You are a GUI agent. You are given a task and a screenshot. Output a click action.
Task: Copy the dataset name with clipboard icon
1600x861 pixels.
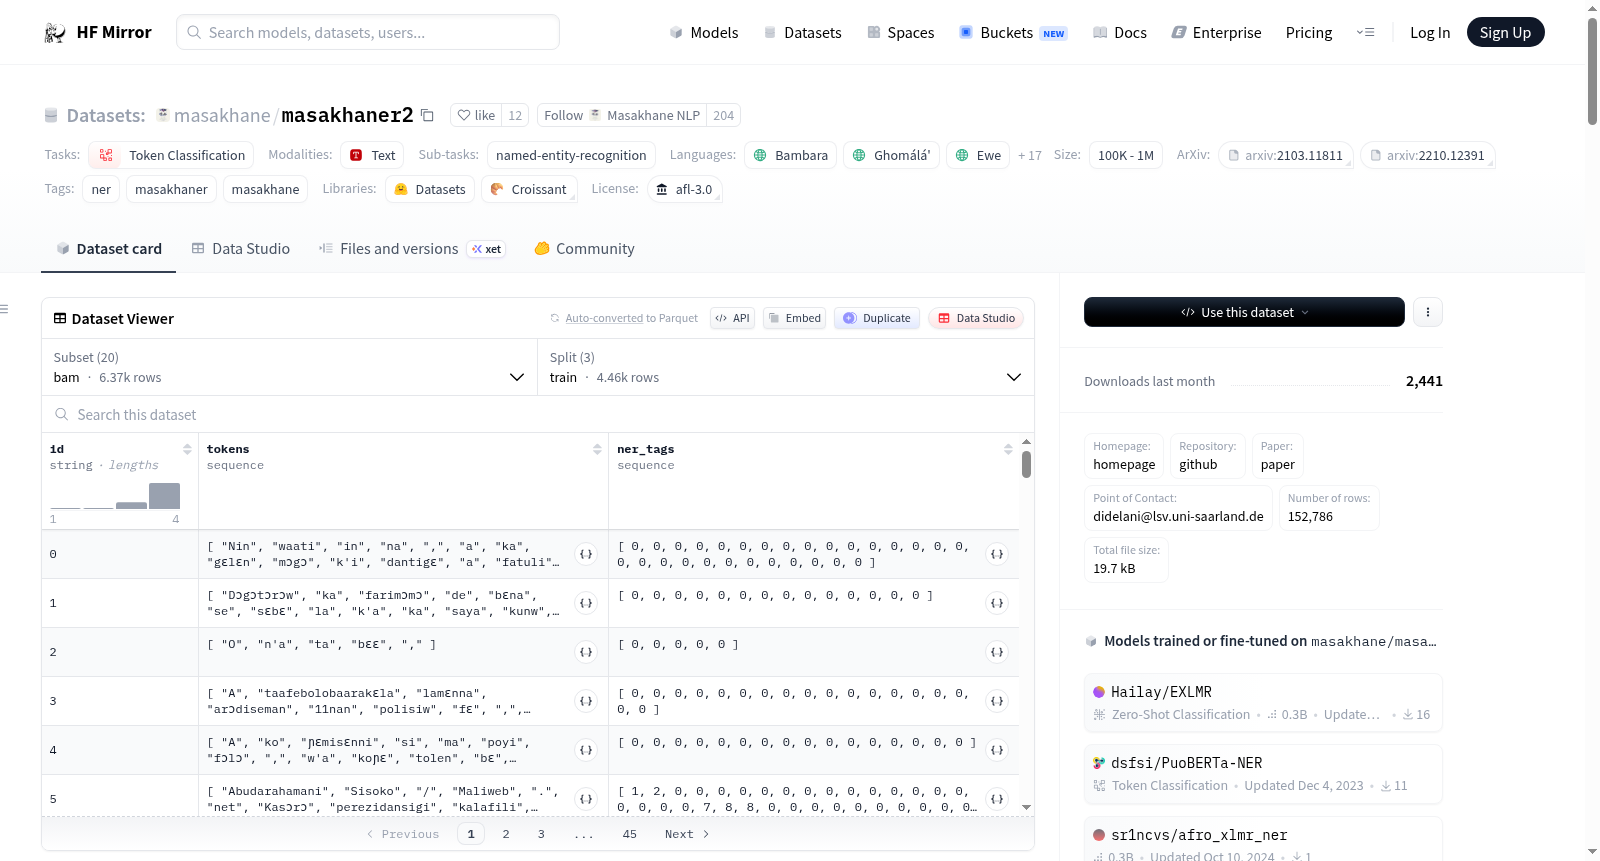427,115
